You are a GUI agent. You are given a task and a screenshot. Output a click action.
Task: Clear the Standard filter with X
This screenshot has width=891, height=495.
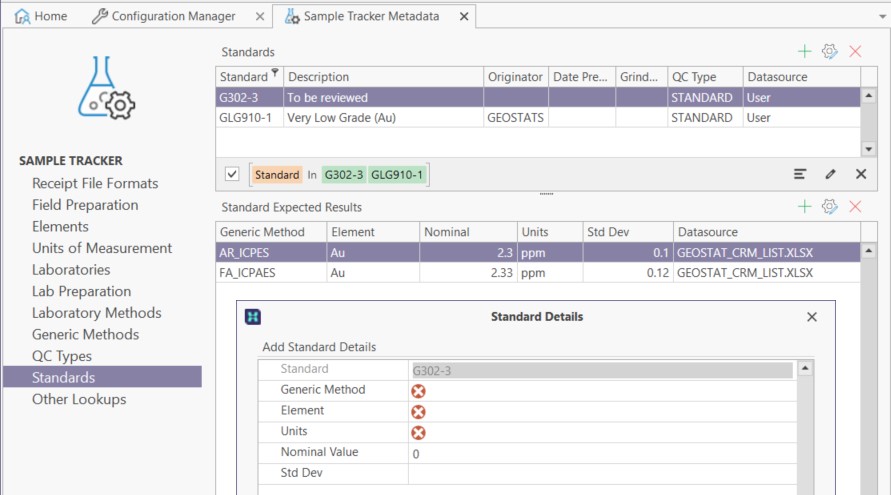point(860,174)
